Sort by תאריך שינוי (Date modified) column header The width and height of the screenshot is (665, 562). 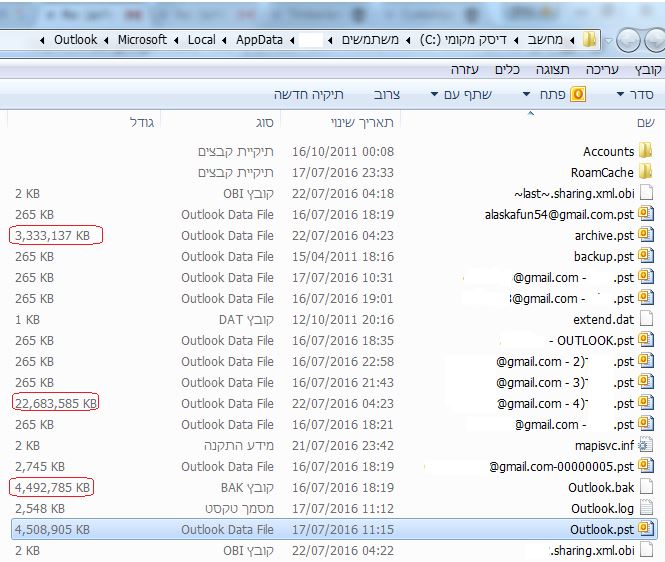tap(362, 123)
